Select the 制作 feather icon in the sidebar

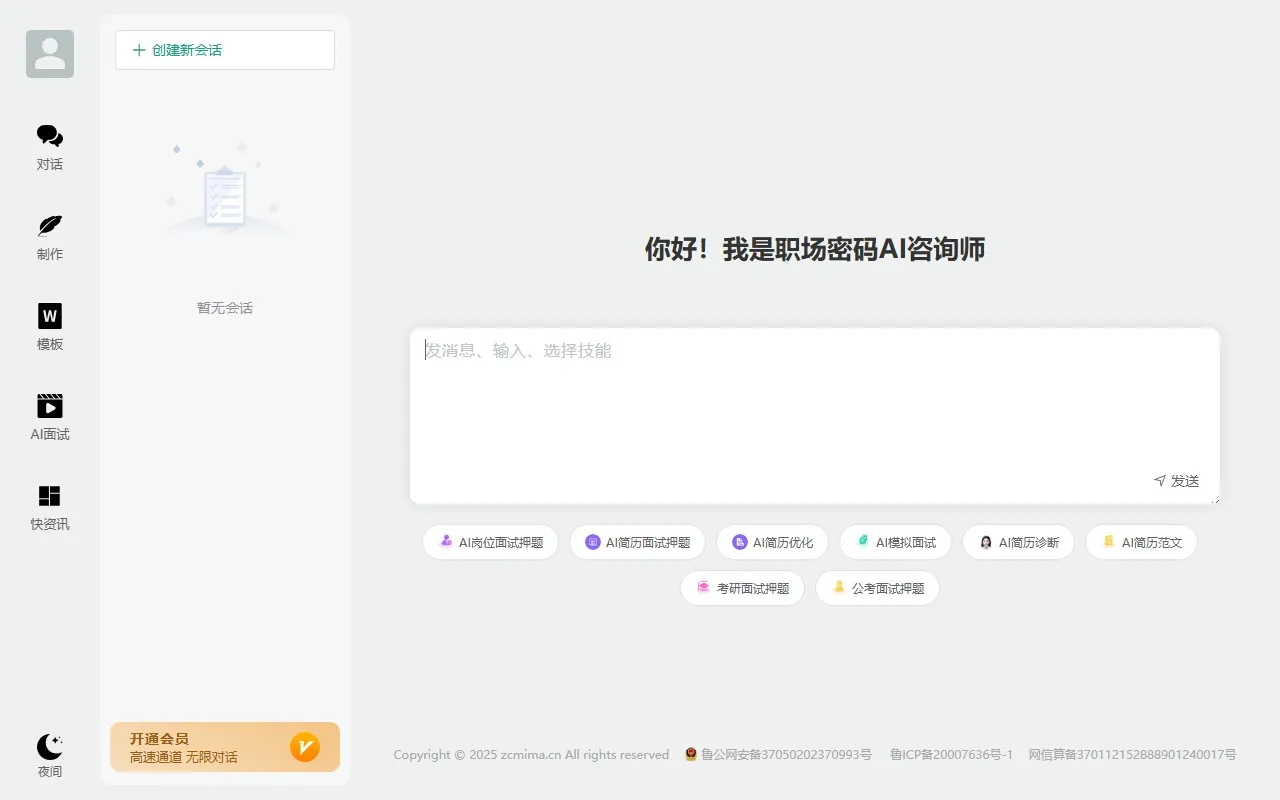tap(49, 236)
